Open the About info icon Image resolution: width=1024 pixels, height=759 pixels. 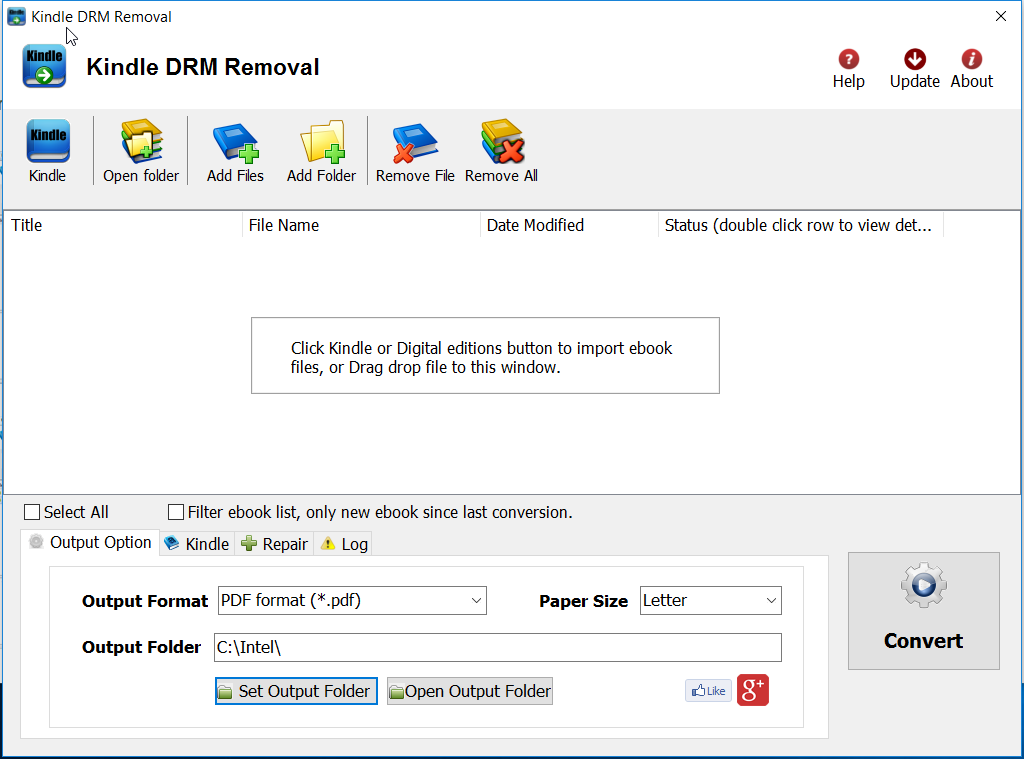[x=971, y=60]
